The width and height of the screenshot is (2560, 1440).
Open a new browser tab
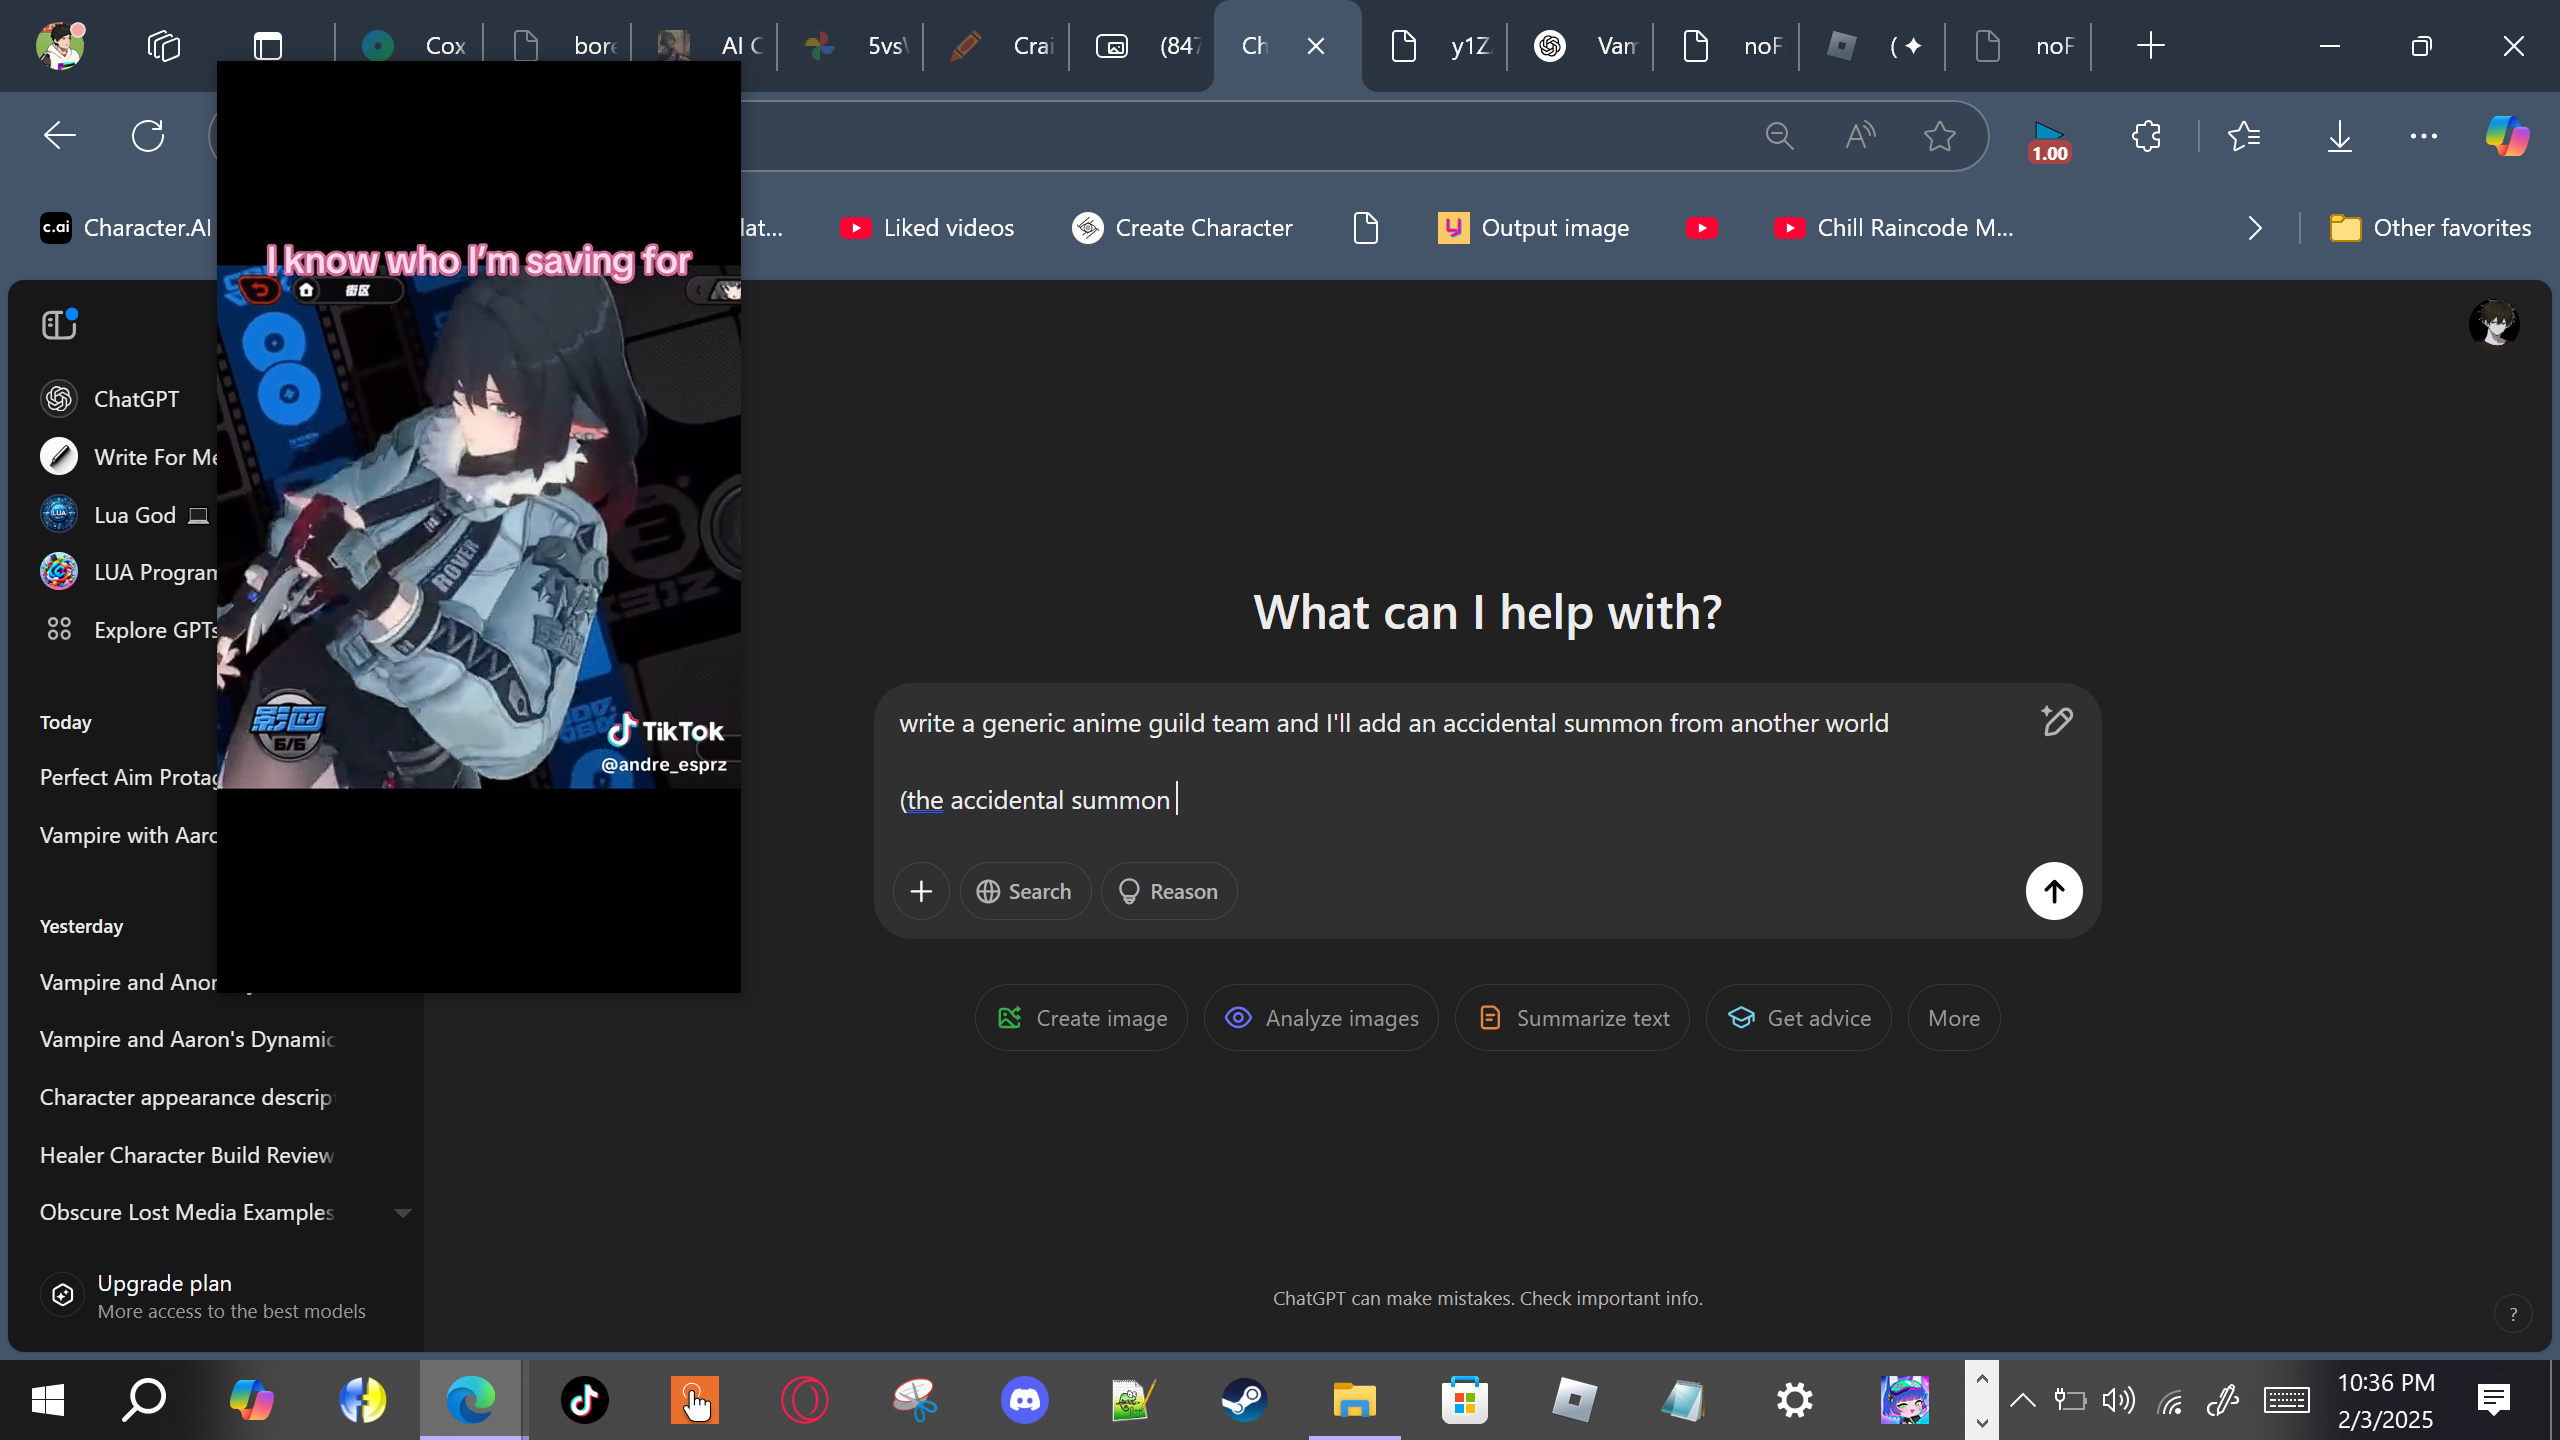2150,46
